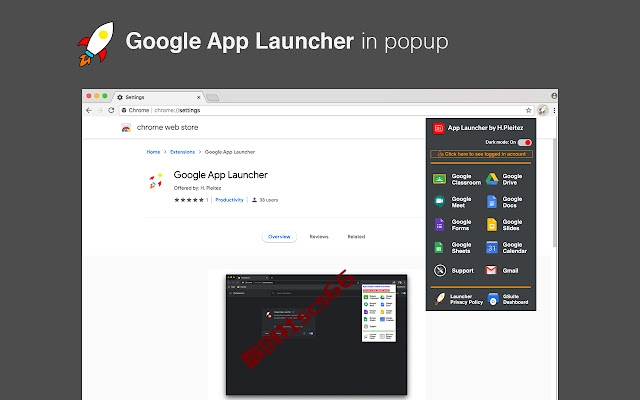Open Gmail from the launcher popup

pyautogui.click(x=502, y=270)
